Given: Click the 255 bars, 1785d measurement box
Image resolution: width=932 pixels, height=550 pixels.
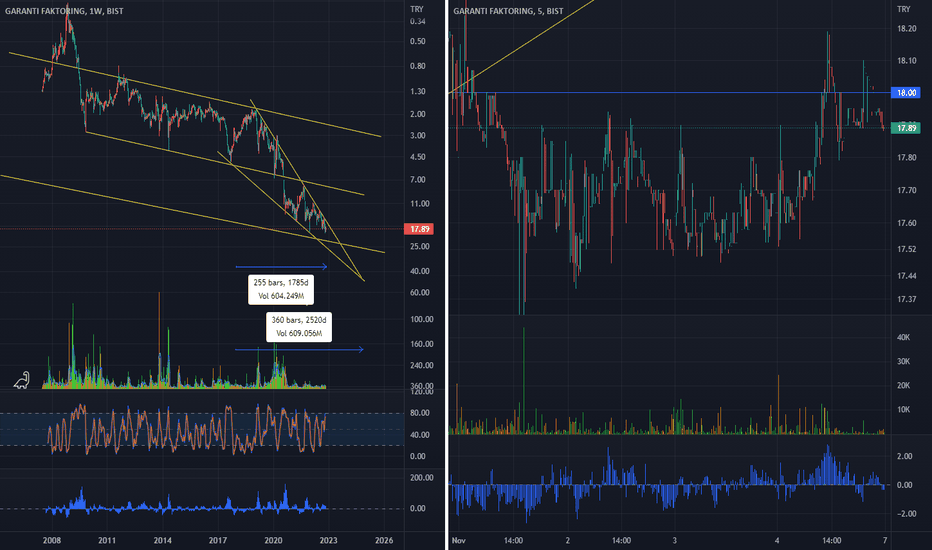Looking at the screenshot, I should 281,290.
